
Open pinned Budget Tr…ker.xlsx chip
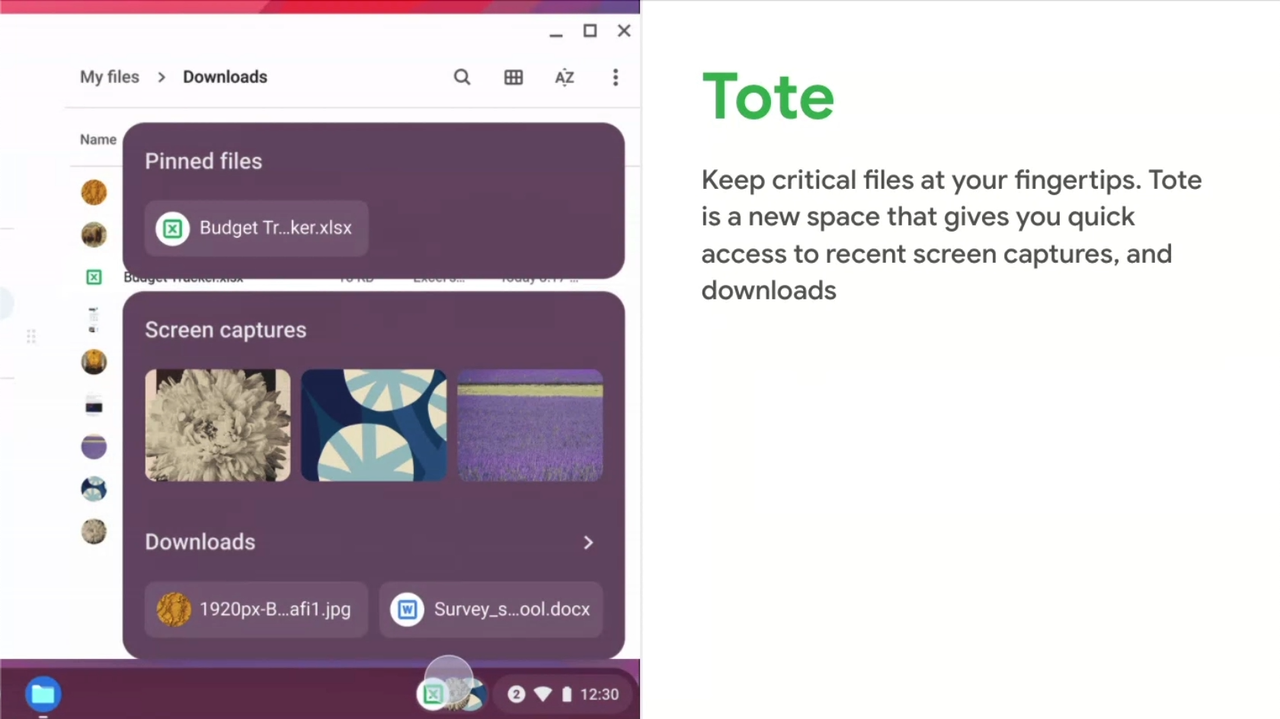pyautogui.click(x=256, y=228)
